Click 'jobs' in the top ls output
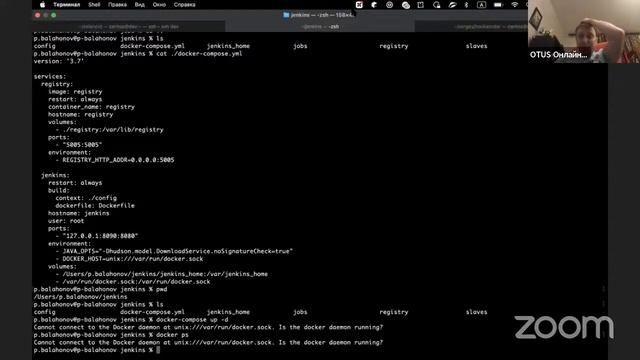 (x=300, y=46)
